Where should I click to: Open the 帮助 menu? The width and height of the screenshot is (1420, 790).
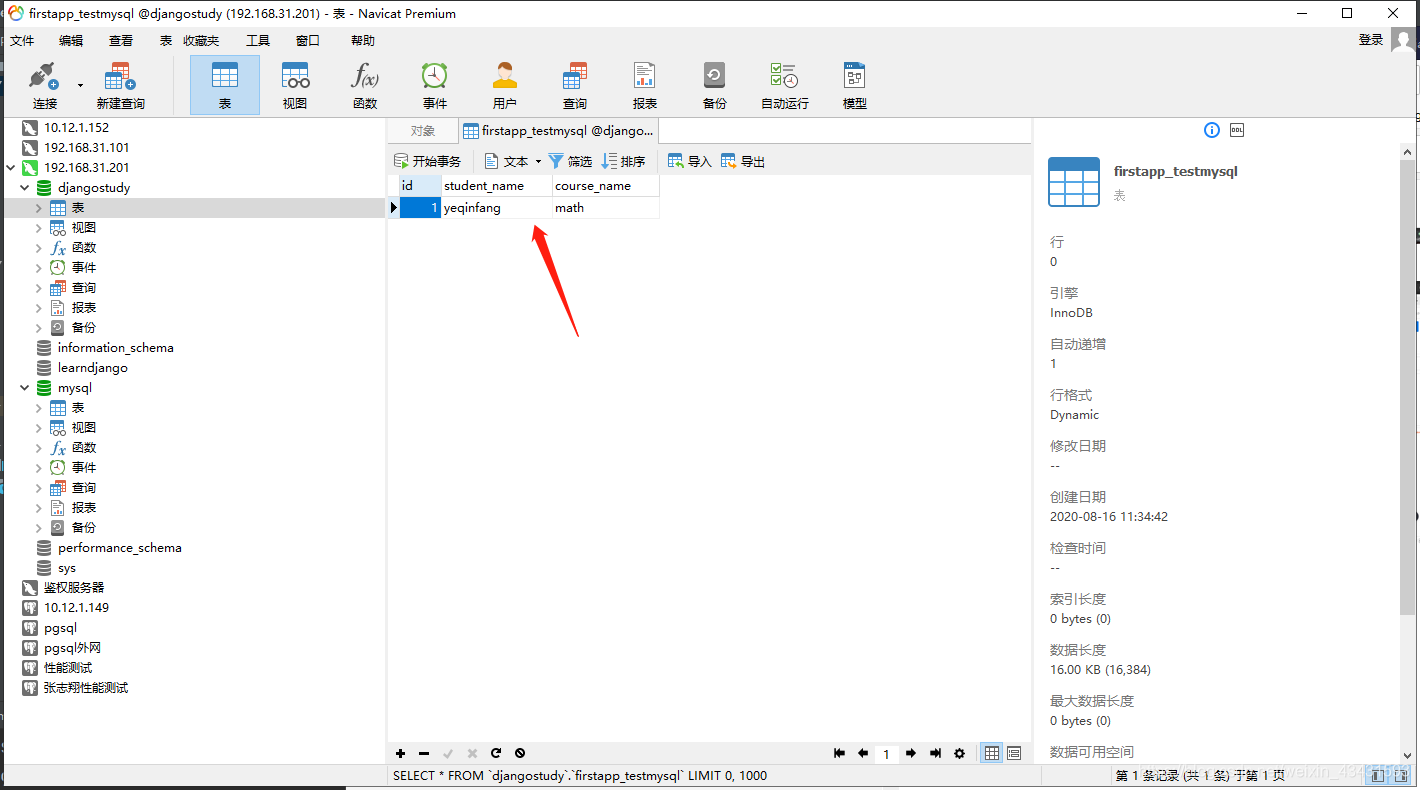click(363, 41)
